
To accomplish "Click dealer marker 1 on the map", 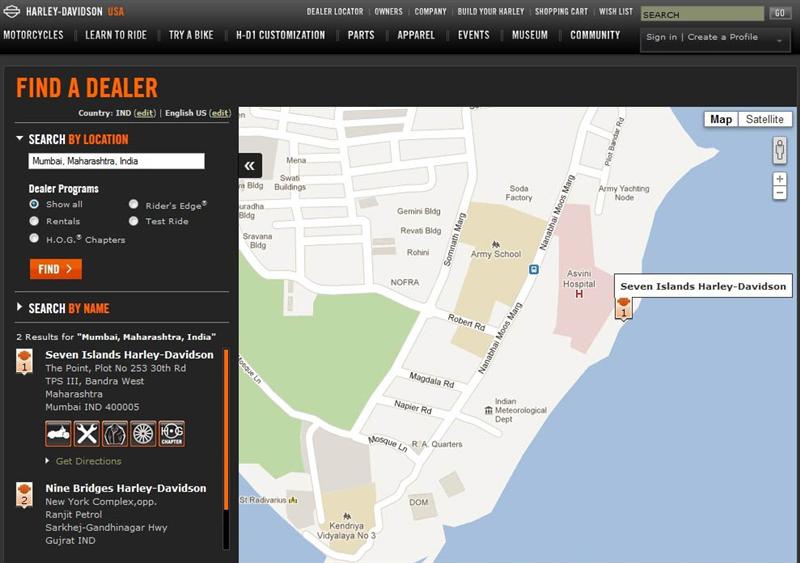I will point(623,308).
